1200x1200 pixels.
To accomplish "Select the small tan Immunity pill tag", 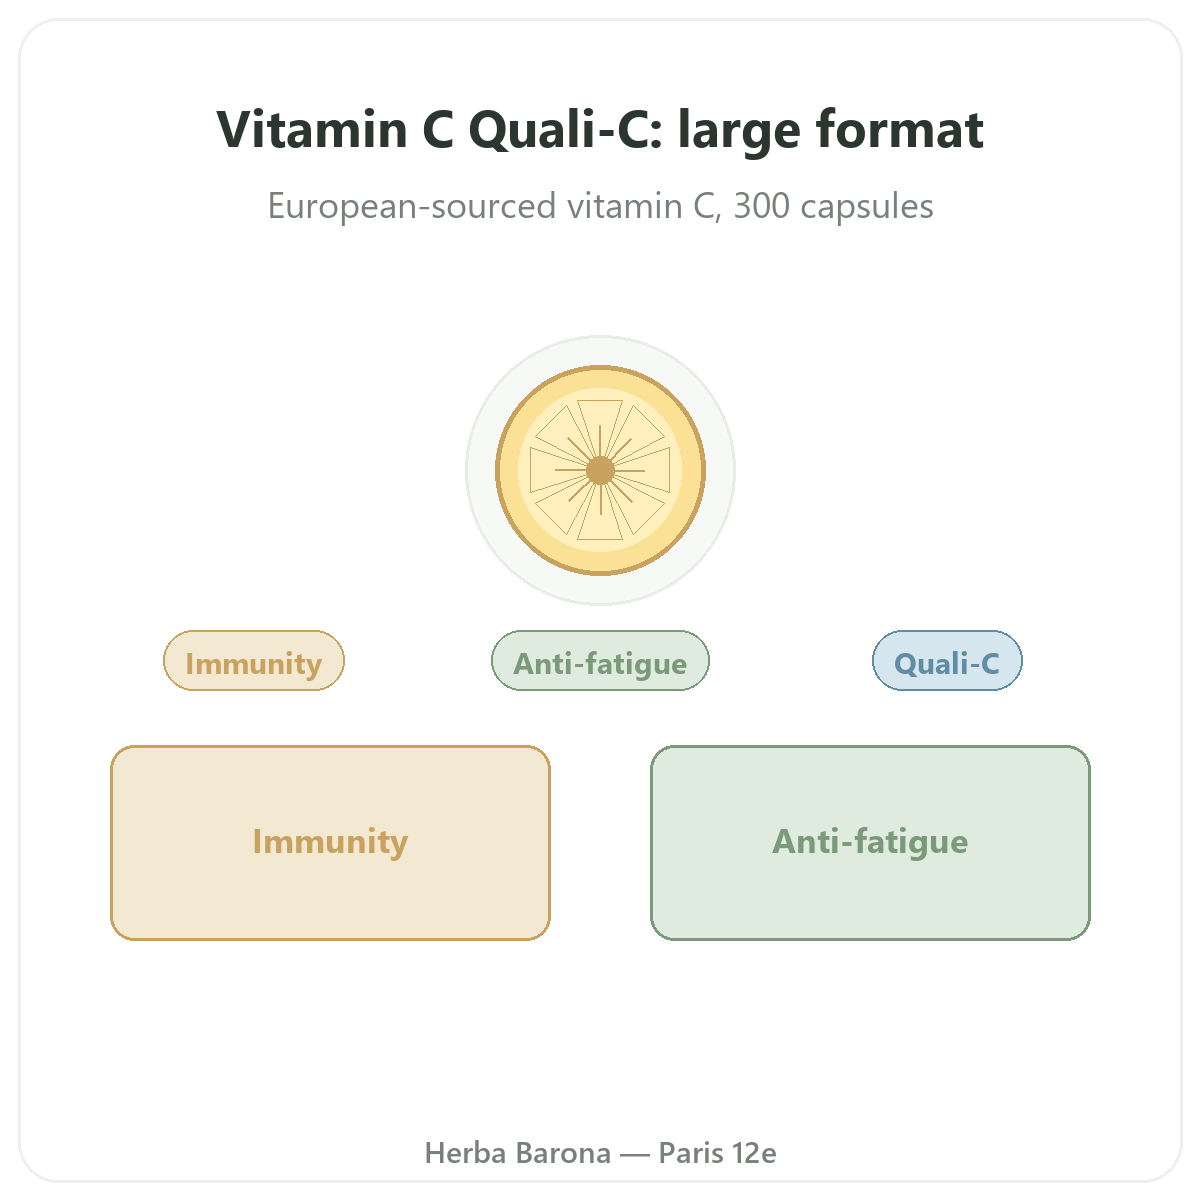I will [254, 661].
